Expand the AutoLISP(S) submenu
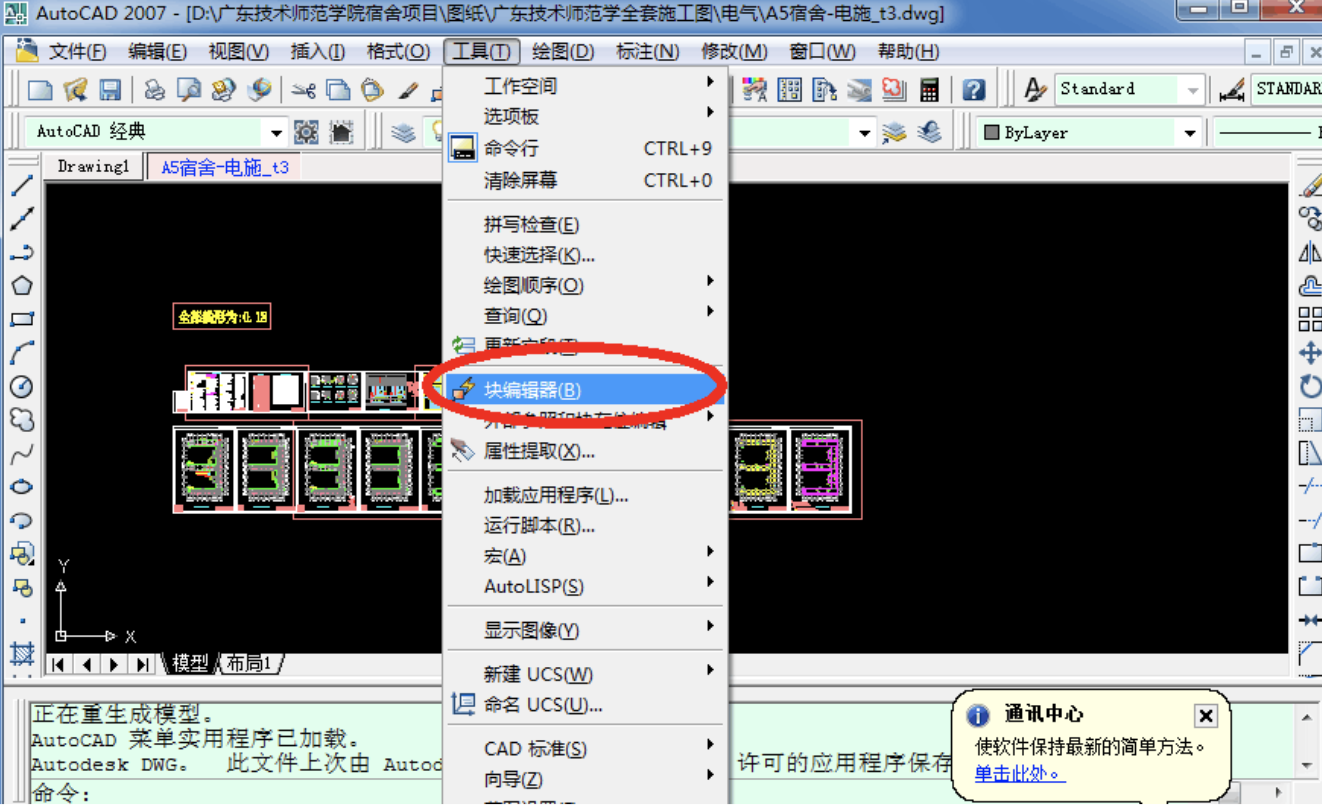 (x=585, y=586)
